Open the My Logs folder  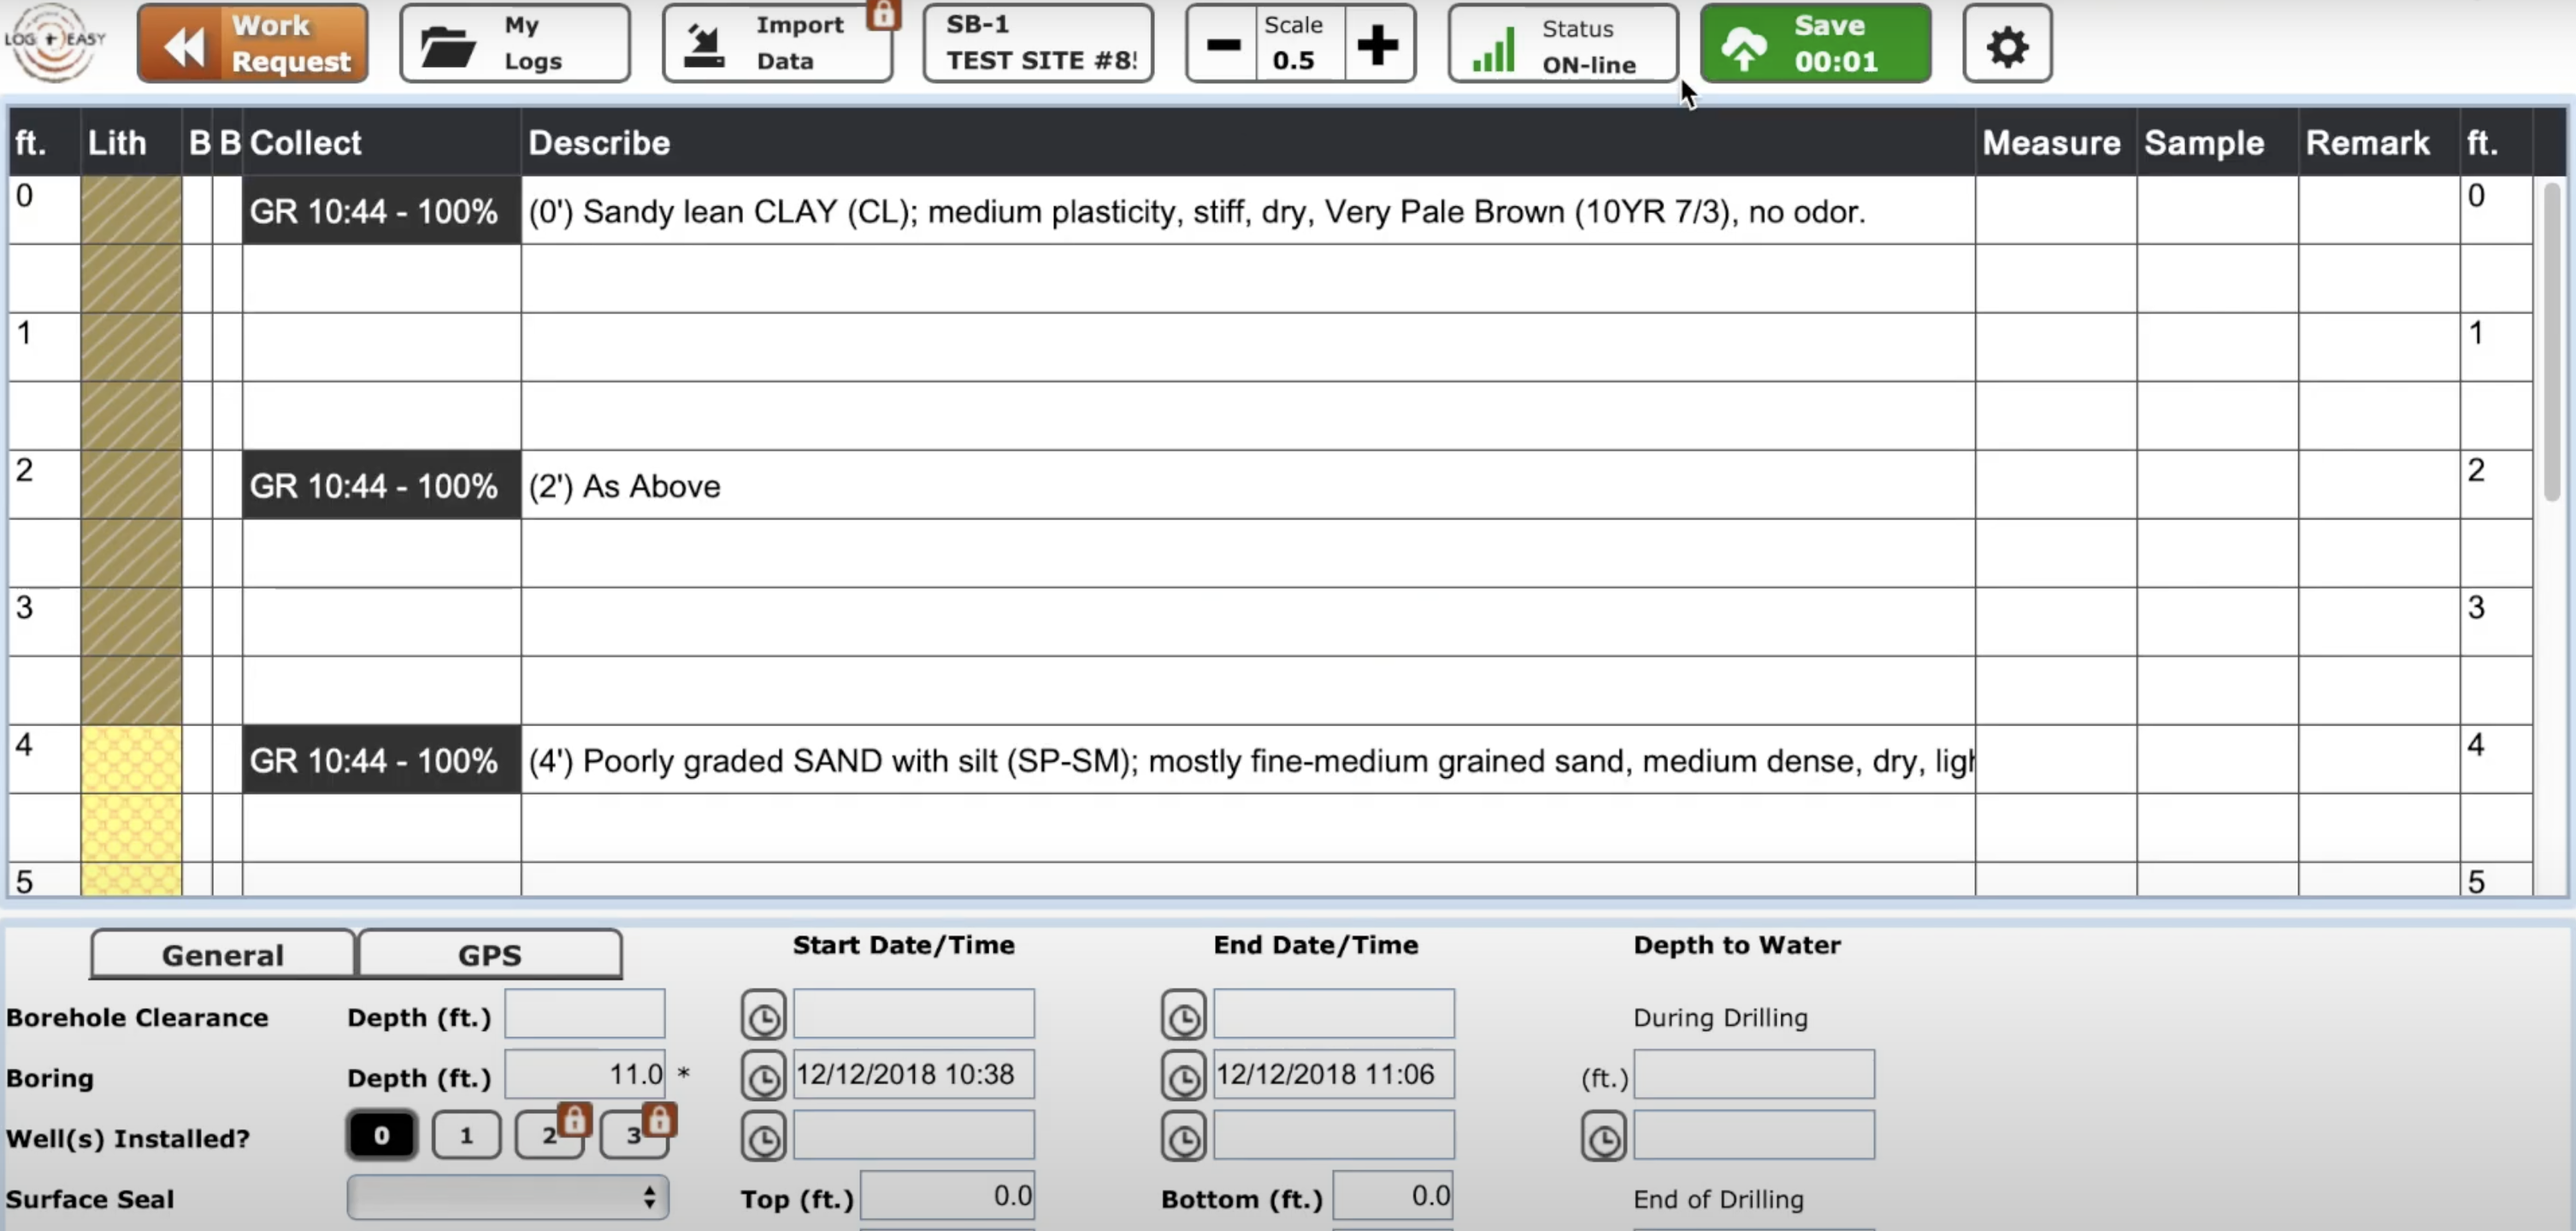(514, 43)
